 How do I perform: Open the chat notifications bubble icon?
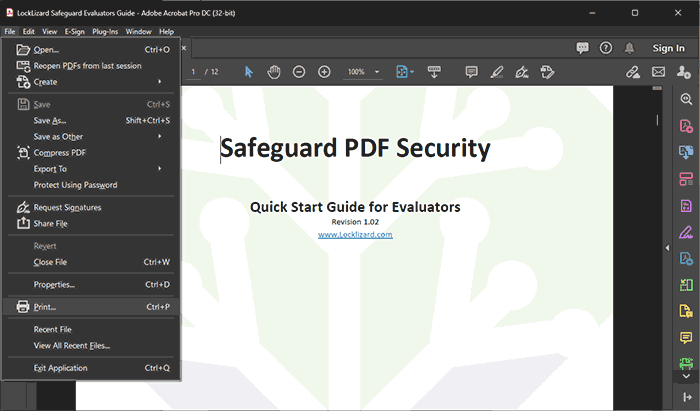[x=582, y=48]
